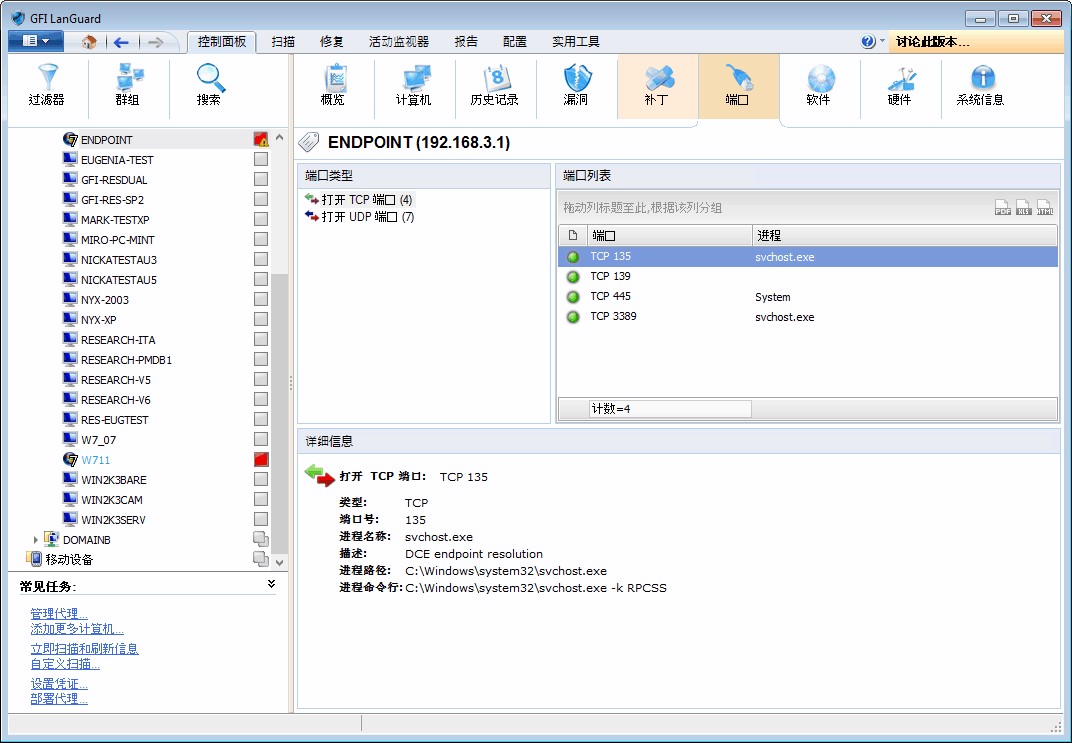Show the 概览 overview view
Image resolution: width=1072 pixels, height=743 pixels.
(333, 85)
